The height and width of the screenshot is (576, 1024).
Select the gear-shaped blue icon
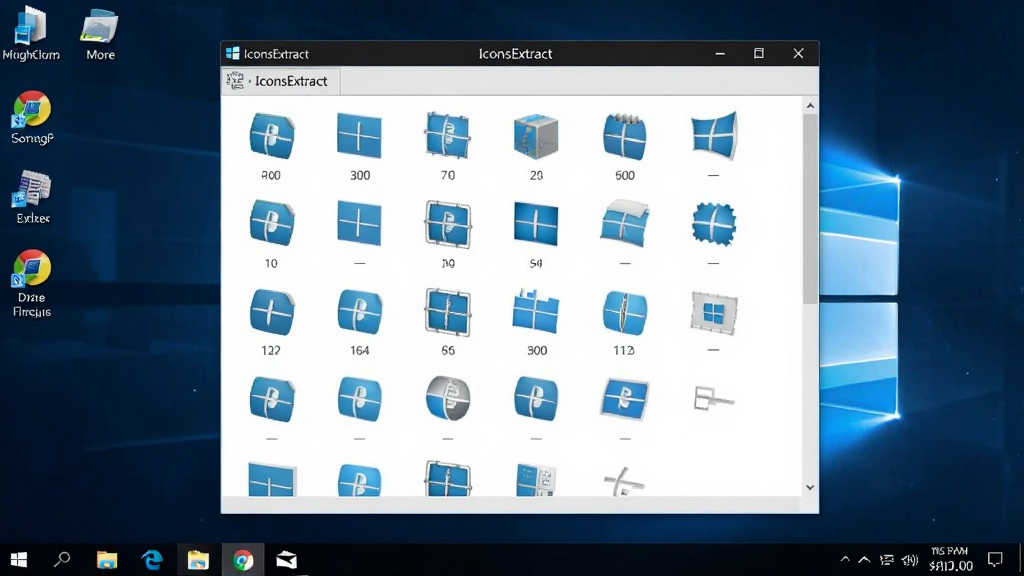714,224
